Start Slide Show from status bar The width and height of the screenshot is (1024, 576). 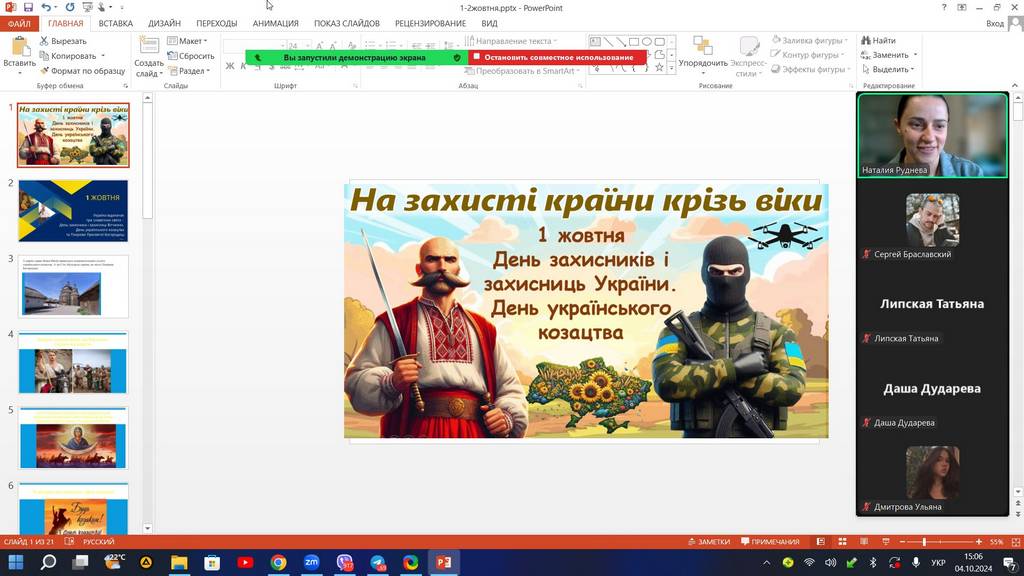886,541
